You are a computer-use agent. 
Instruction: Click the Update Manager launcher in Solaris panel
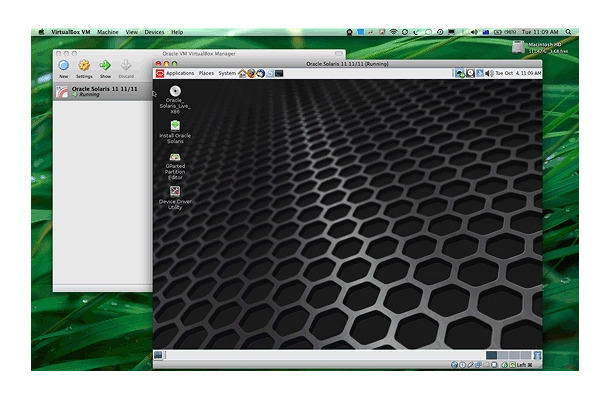270,73
